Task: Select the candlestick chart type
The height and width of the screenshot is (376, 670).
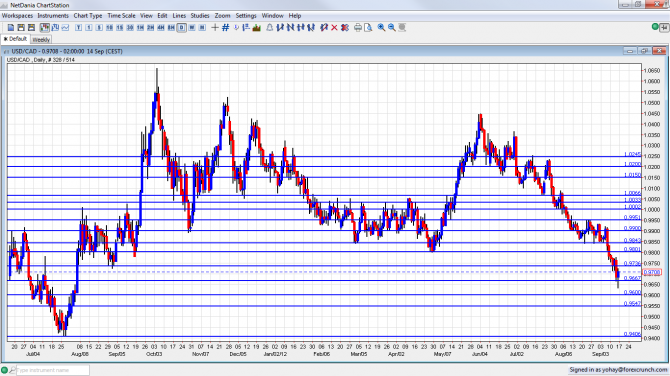Action: coord(44,27)
